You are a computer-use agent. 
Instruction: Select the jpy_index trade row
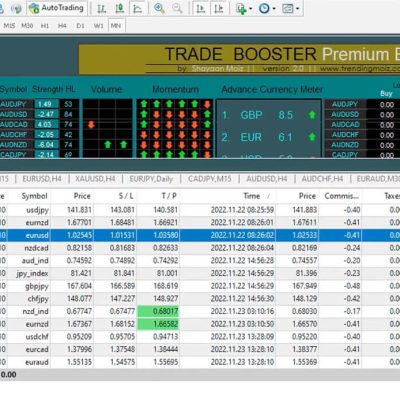pos(200,273)
